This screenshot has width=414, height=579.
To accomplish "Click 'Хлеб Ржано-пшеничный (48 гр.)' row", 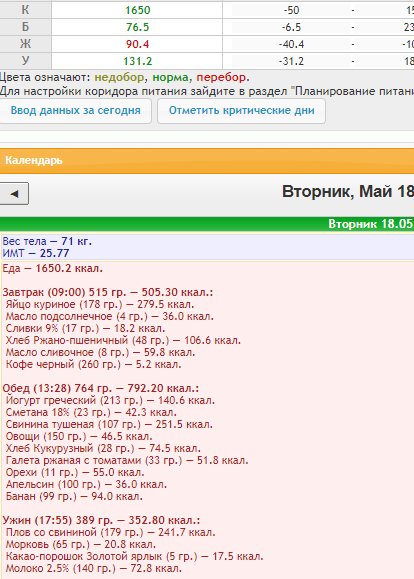I will point(123,340).
